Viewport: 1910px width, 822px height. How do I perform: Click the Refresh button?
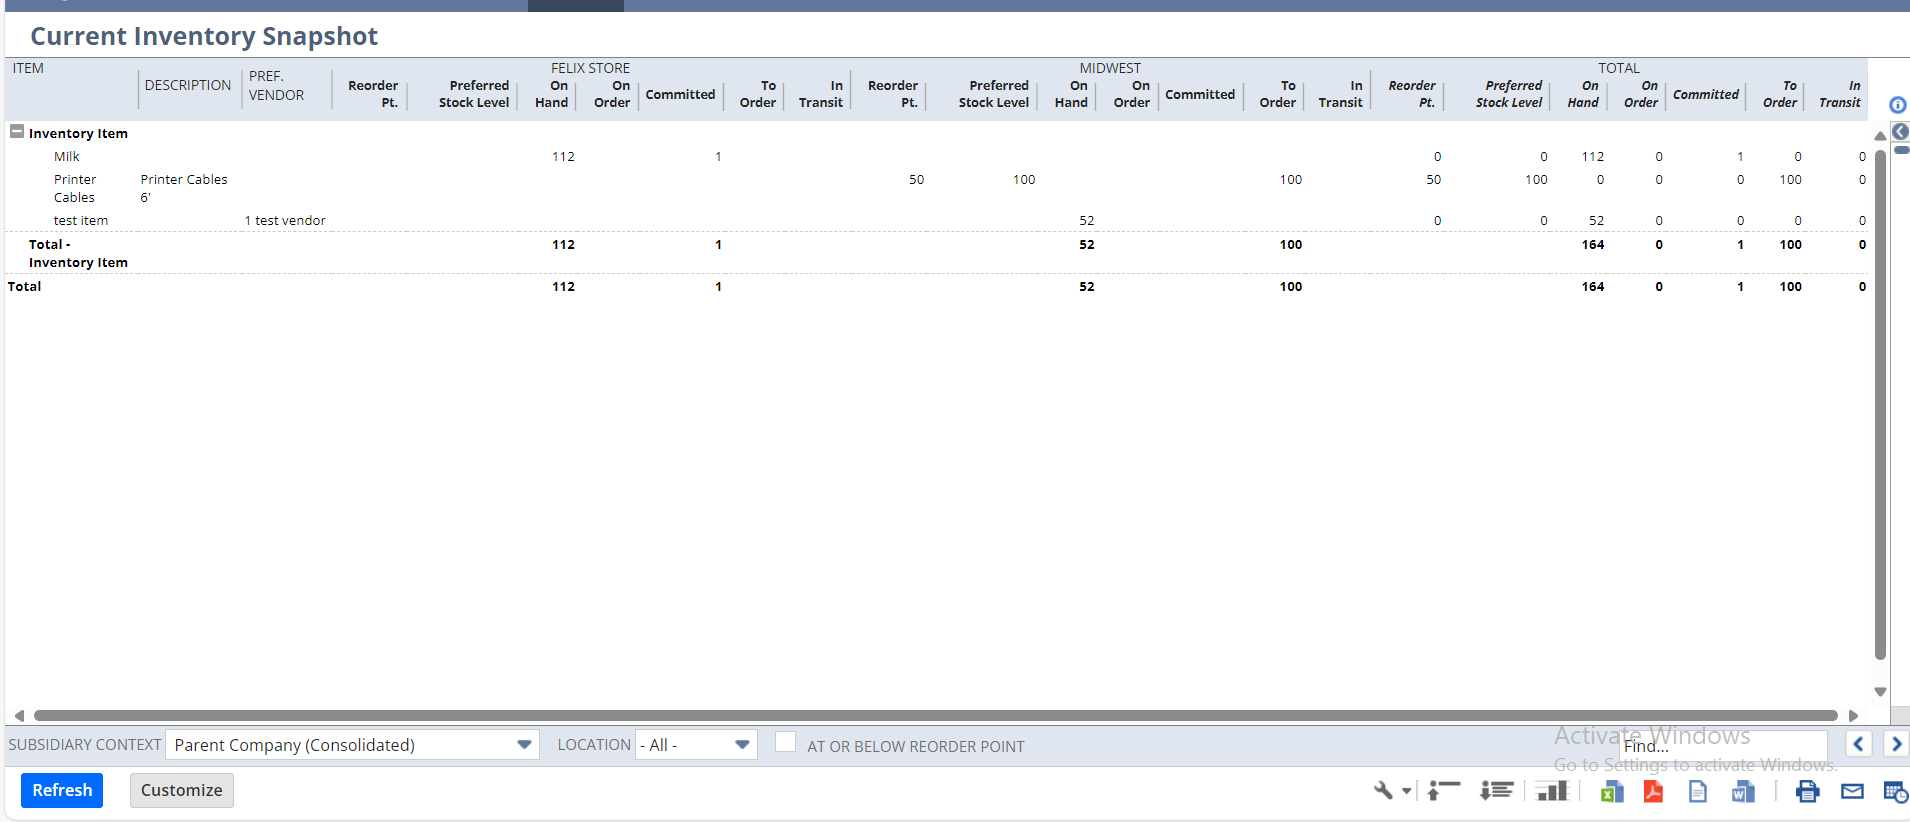pos(62,790)
